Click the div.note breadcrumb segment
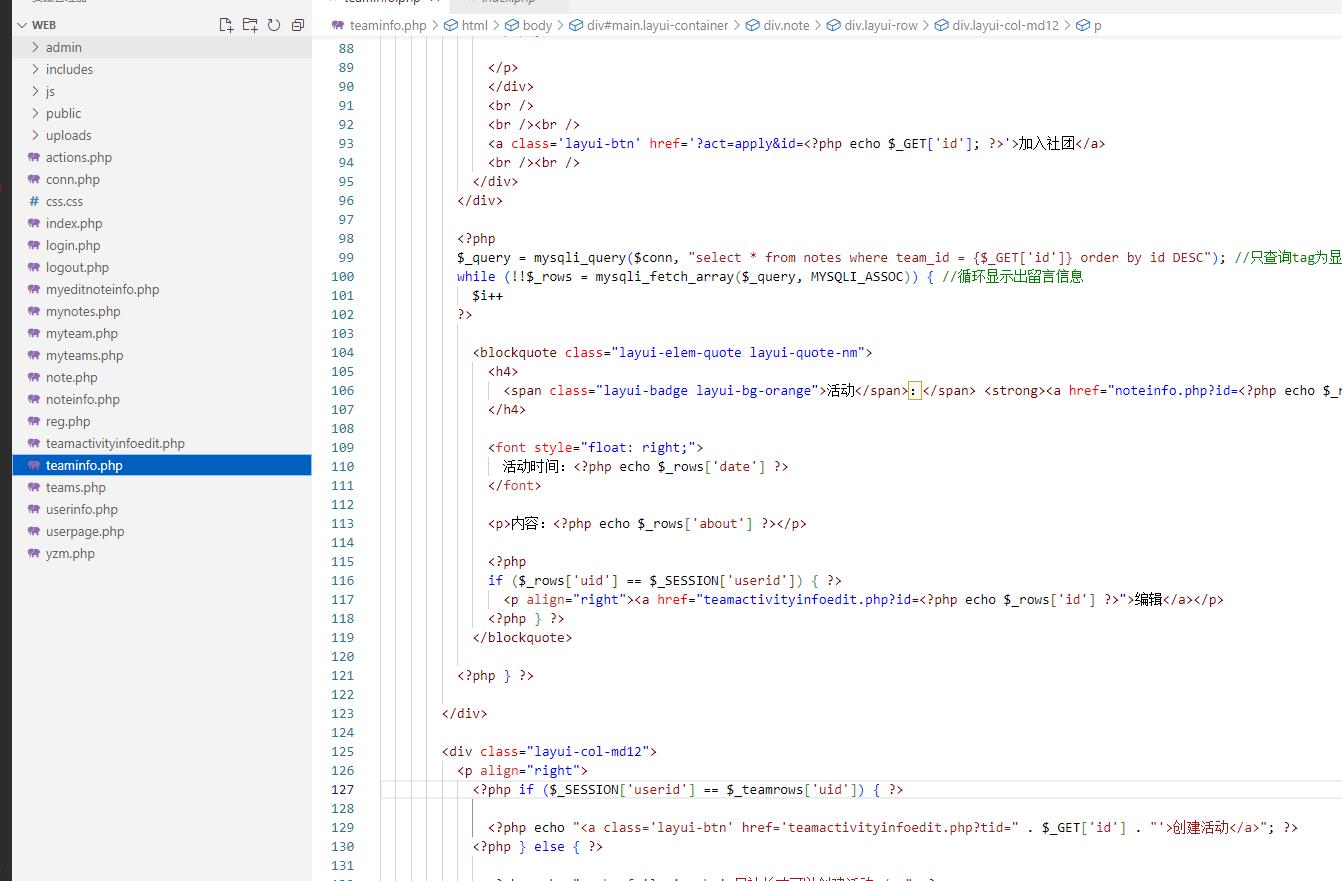1342x881 pixels. pyautogui.click(x=786, y=25)
